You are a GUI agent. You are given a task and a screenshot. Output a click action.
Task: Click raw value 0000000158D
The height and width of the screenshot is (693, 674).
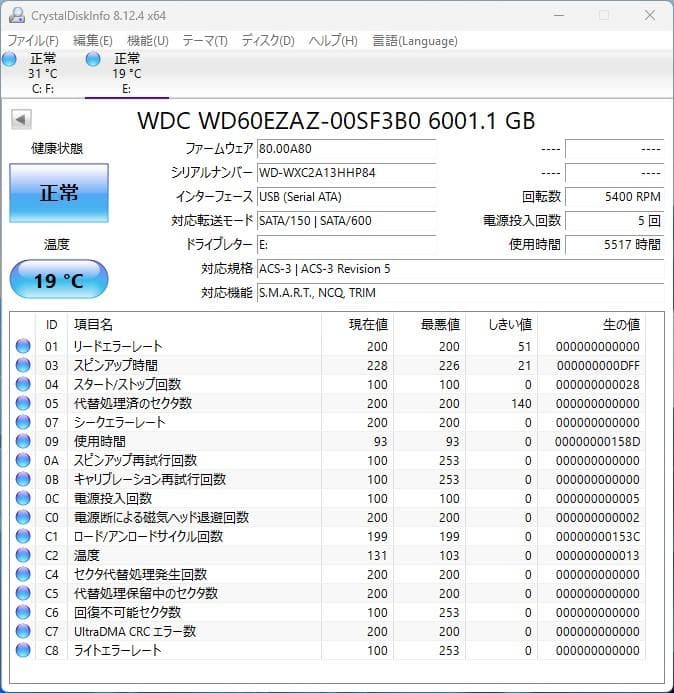(x=598, y=442)
